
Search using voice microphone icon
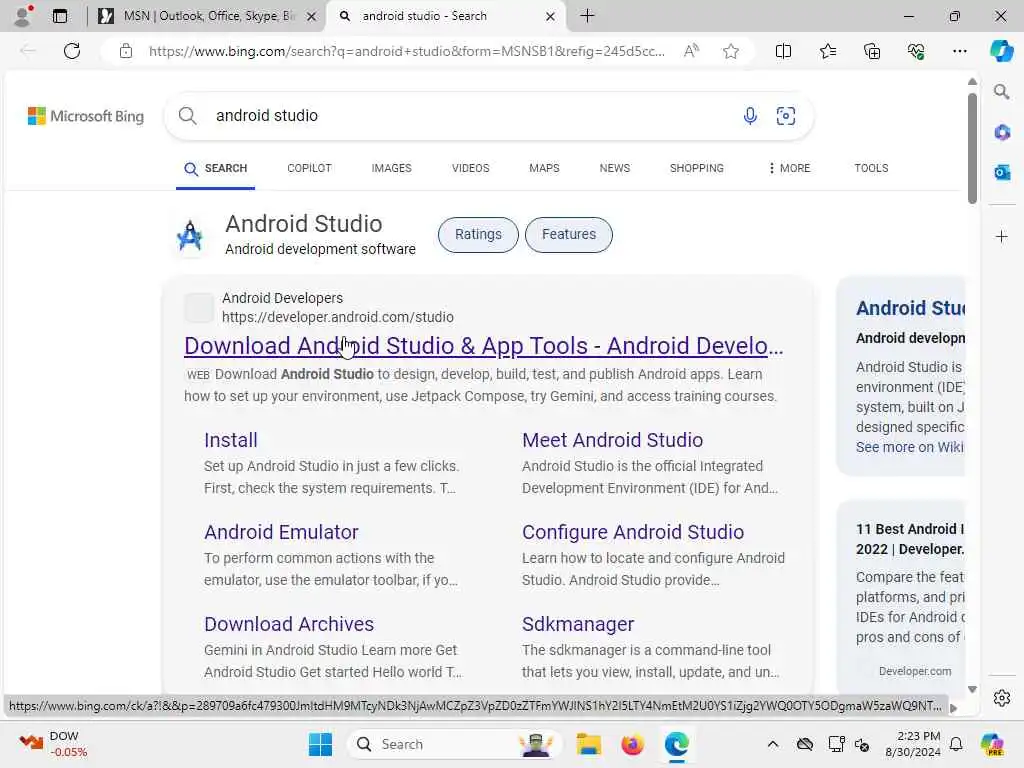click(750, 116)
